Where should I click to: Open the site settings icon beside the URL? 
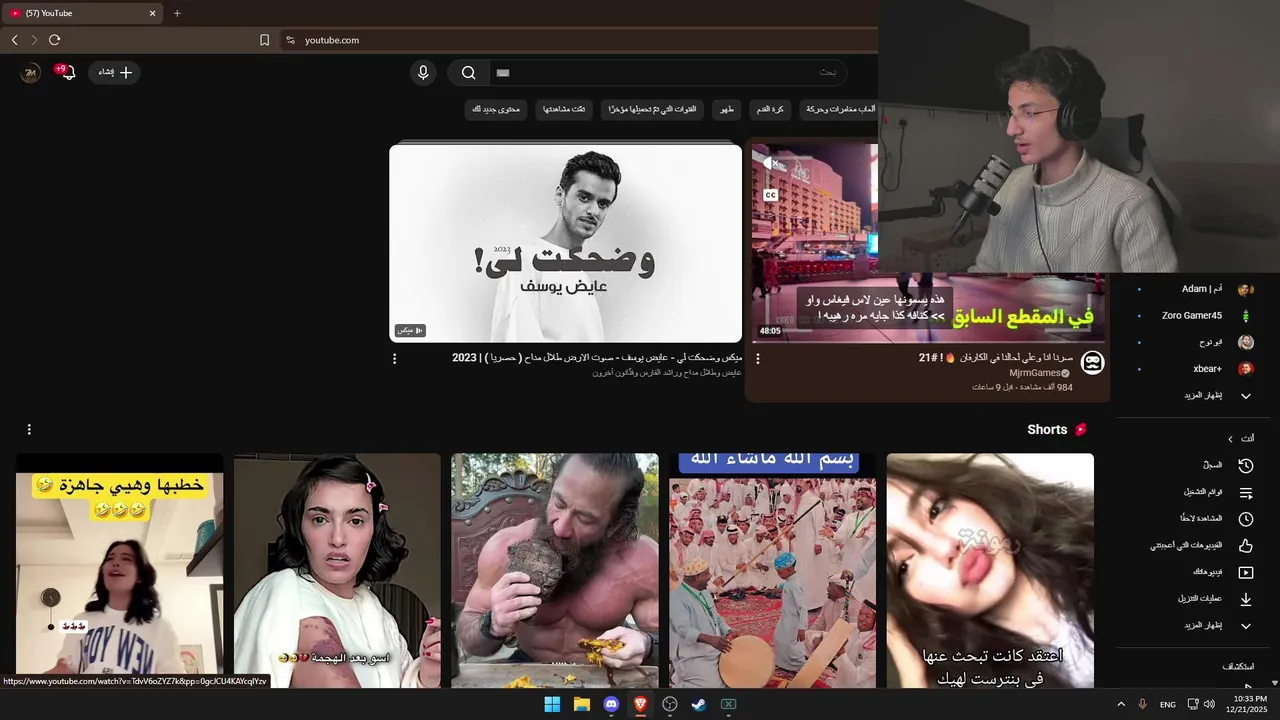[x=290, y=40]
